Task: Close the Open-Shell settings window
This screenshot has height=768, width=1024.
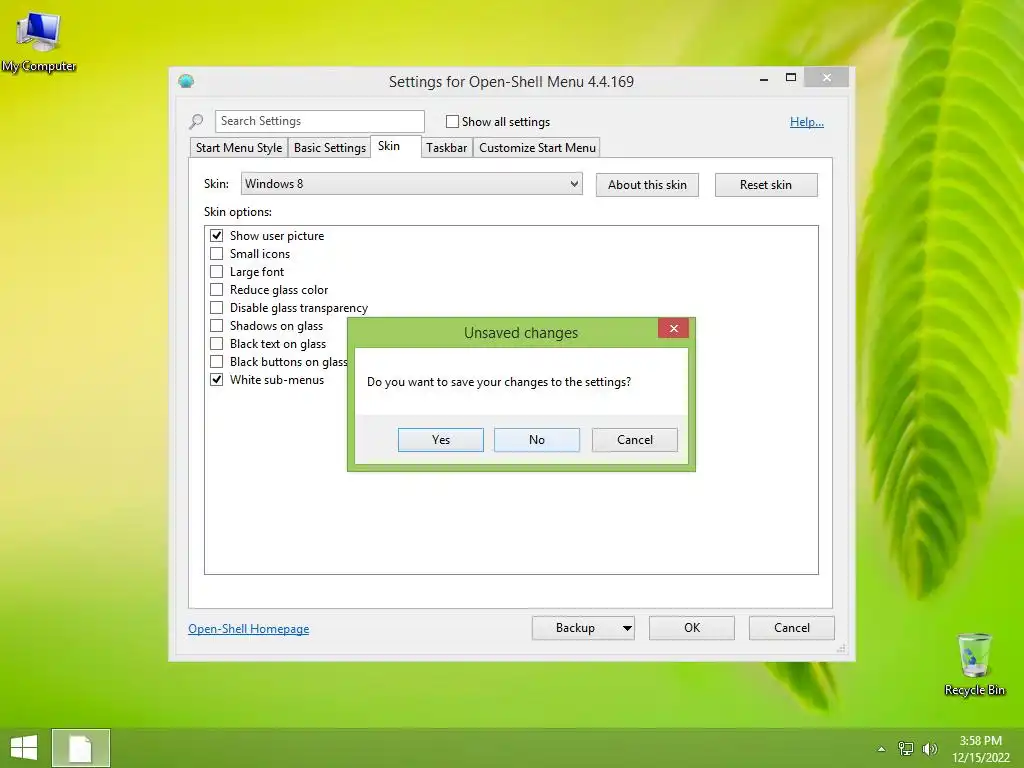Action: [827, 78]
